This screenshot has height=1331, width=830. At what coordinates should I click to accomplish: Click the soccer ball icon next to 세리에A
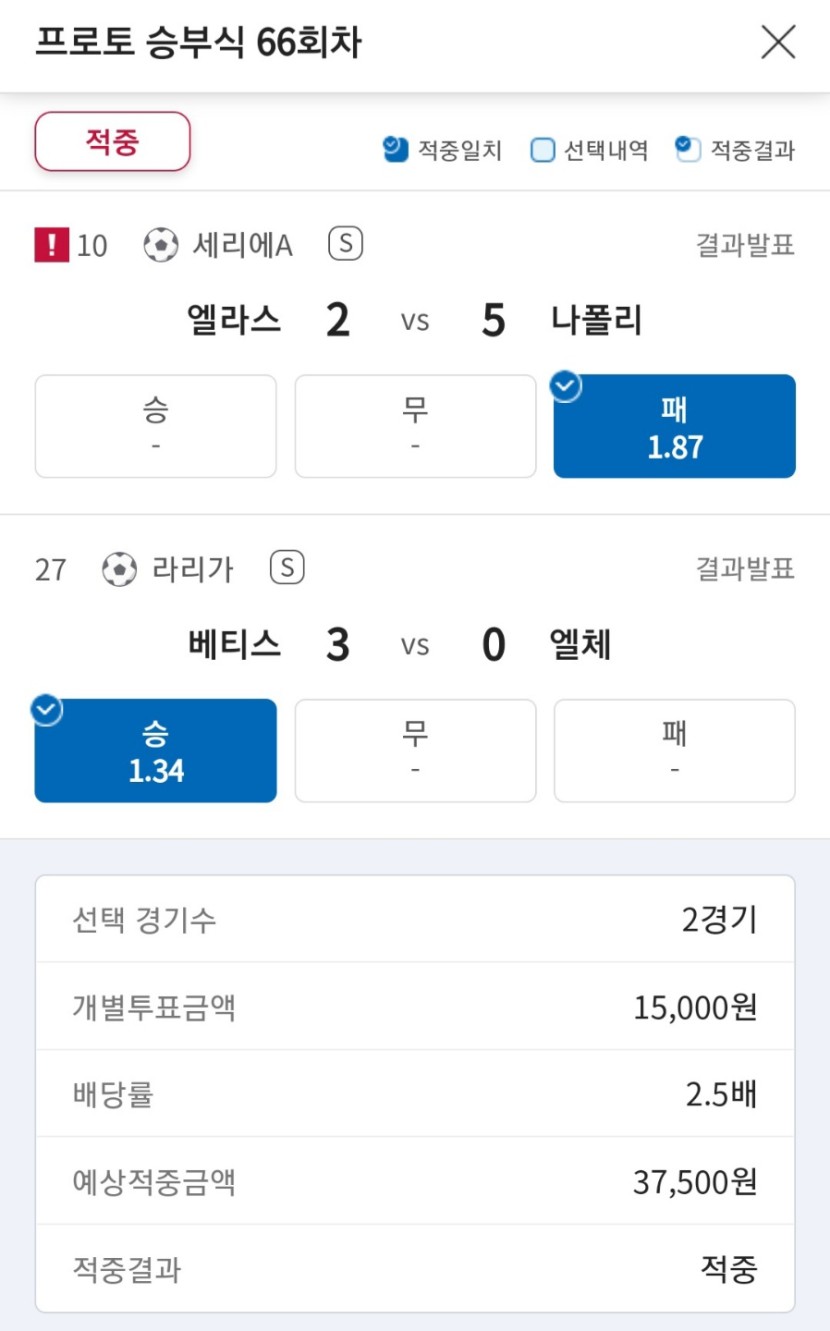click(x=160, y=245)
